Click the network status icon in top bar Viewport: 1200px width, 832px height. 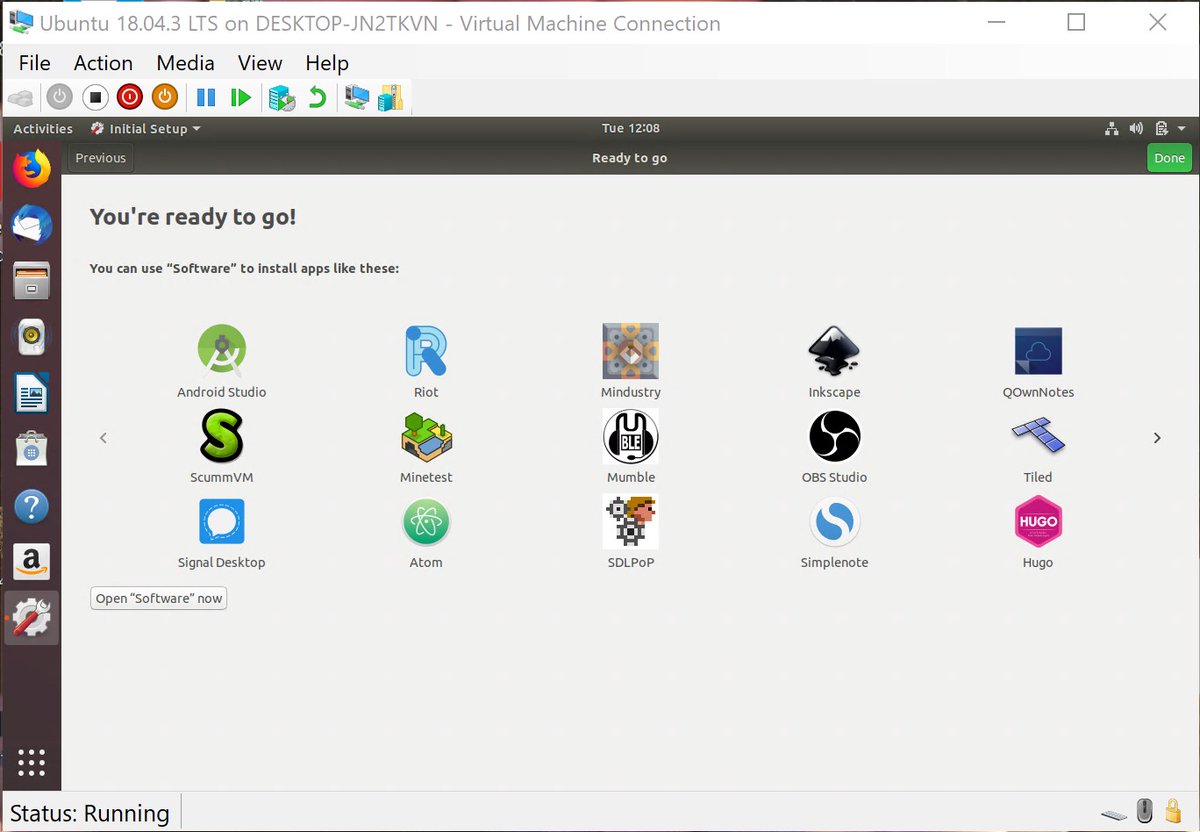tap(1111, 129)
